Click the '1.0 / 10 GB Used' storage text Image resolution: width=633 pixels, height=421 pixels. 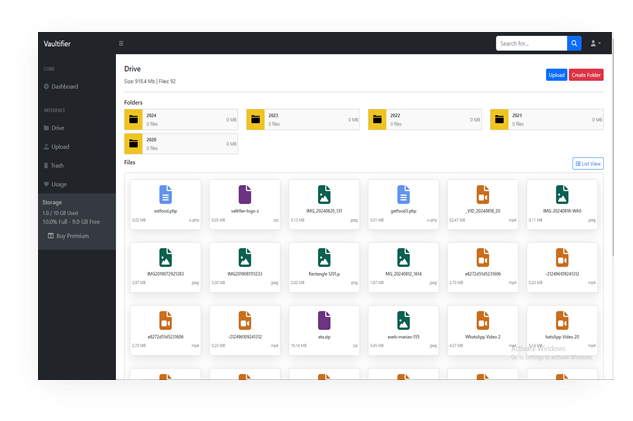(60, 213)
